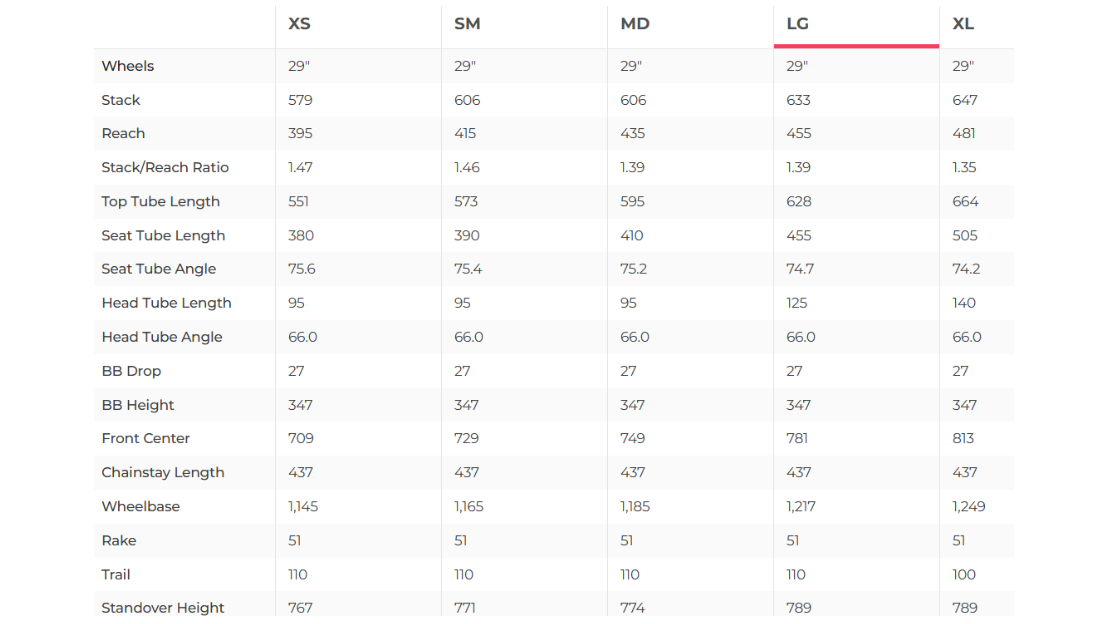This screenshot has width=1108, height=624.
Task: Select the XS size column header
Action: (299, 24)
